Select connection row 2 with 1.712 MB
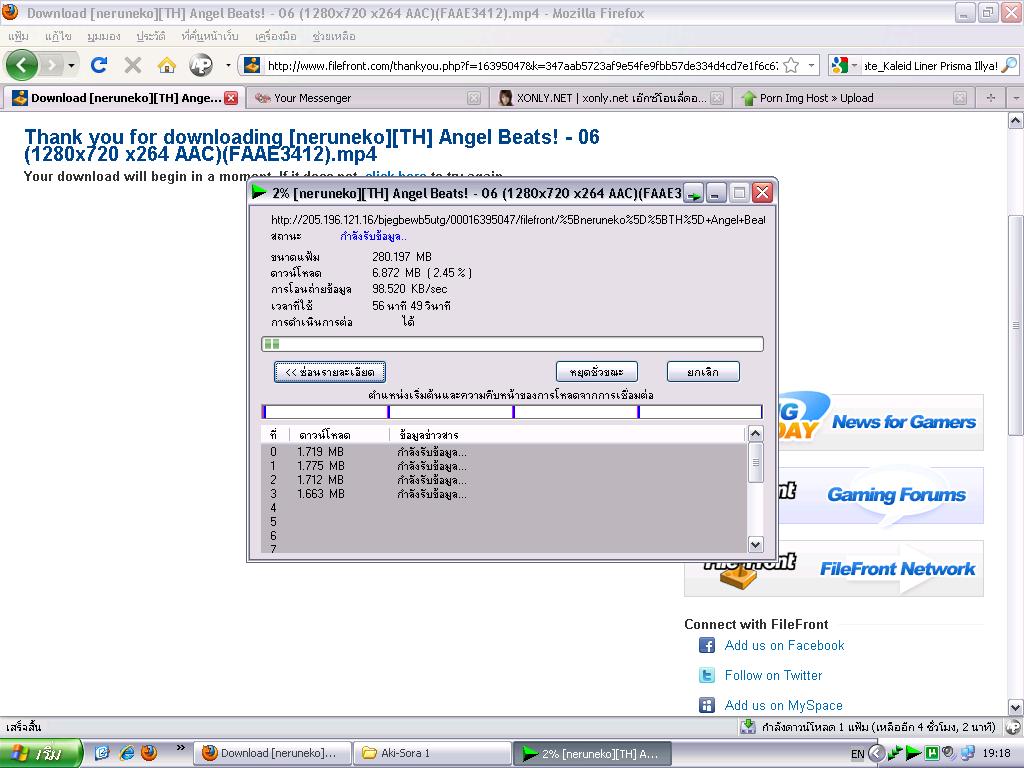The image size is (1024, 768). 503,480
